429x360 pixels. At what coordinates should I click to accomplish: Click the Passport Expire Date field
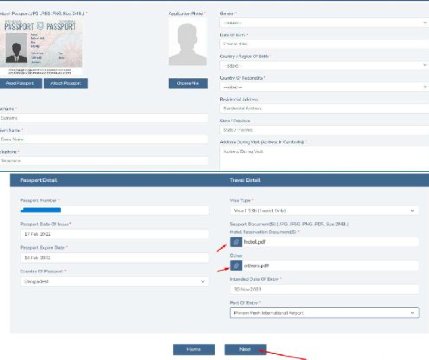pos(114,258)
